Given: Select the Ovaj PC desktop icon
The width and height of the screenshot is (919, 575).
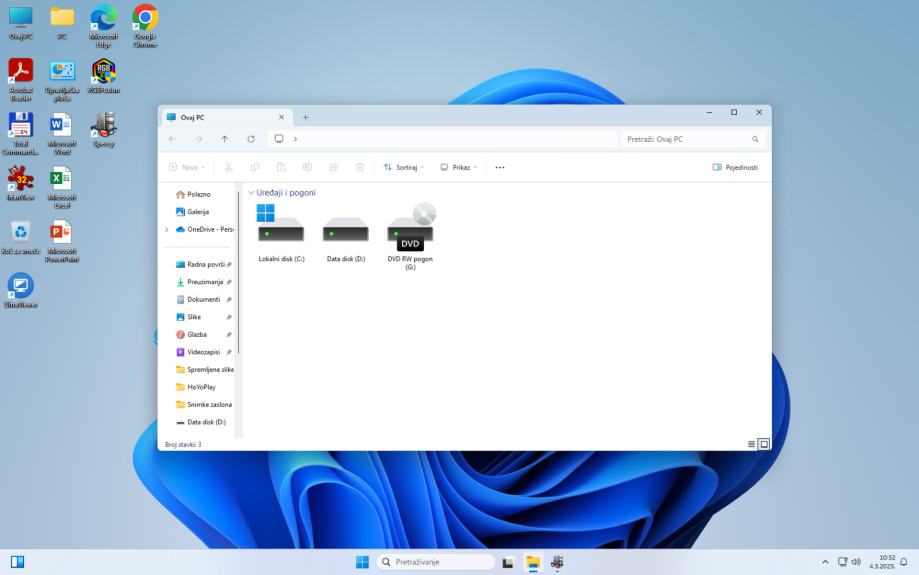Looking at the screenshot, I should [x=21, y=22].
